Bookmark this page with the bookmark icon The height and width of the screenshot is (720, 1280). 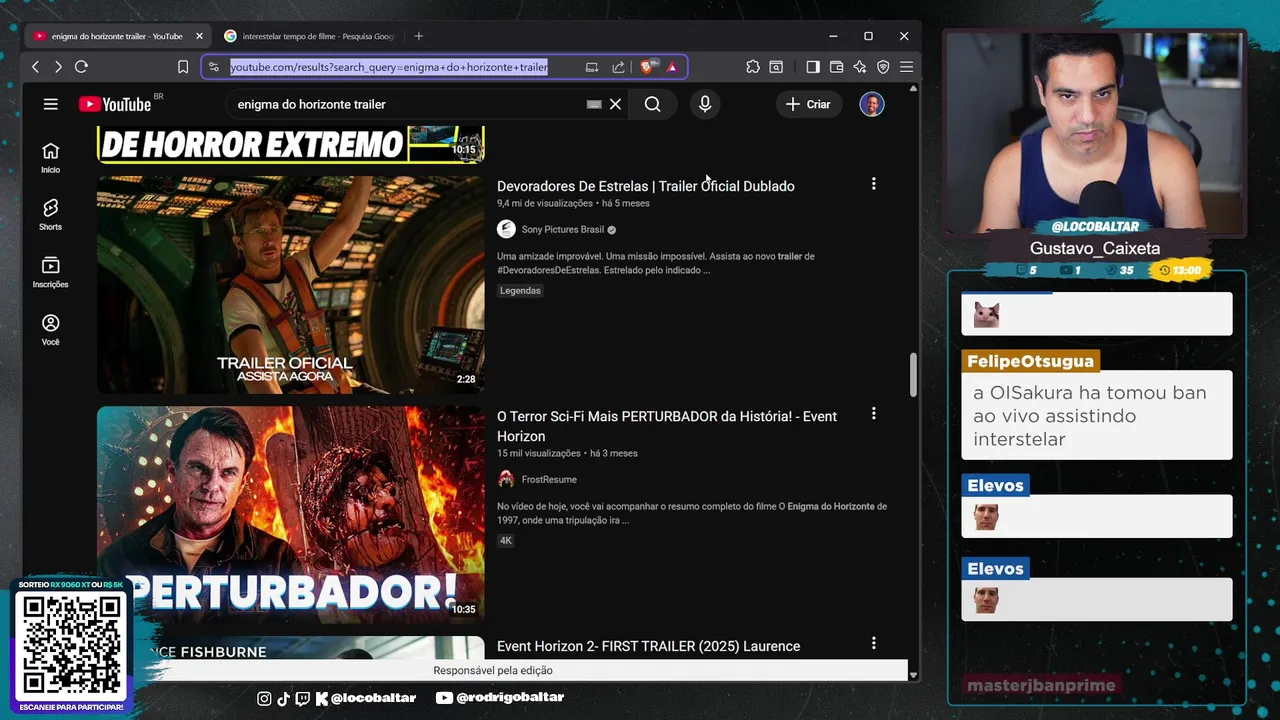(x=183, y=67)
